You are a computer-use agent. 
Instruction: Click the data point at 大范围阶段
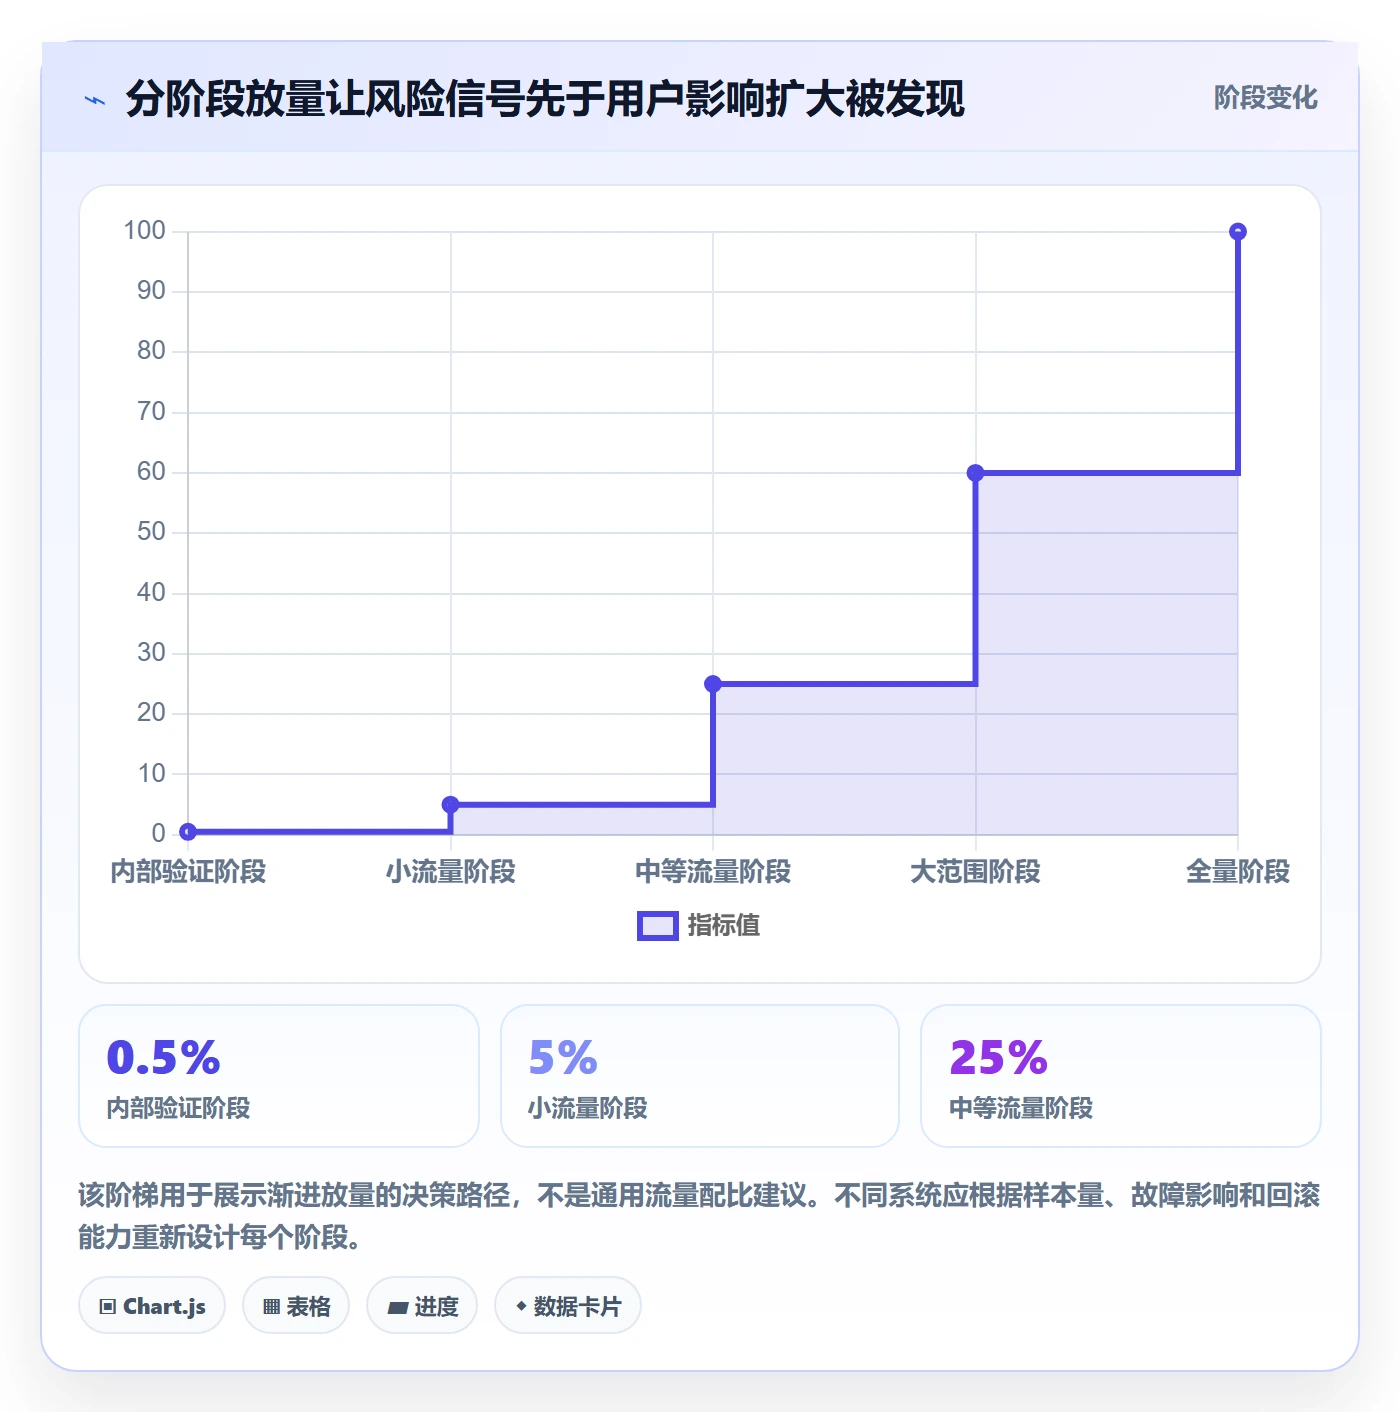[976, 473]
